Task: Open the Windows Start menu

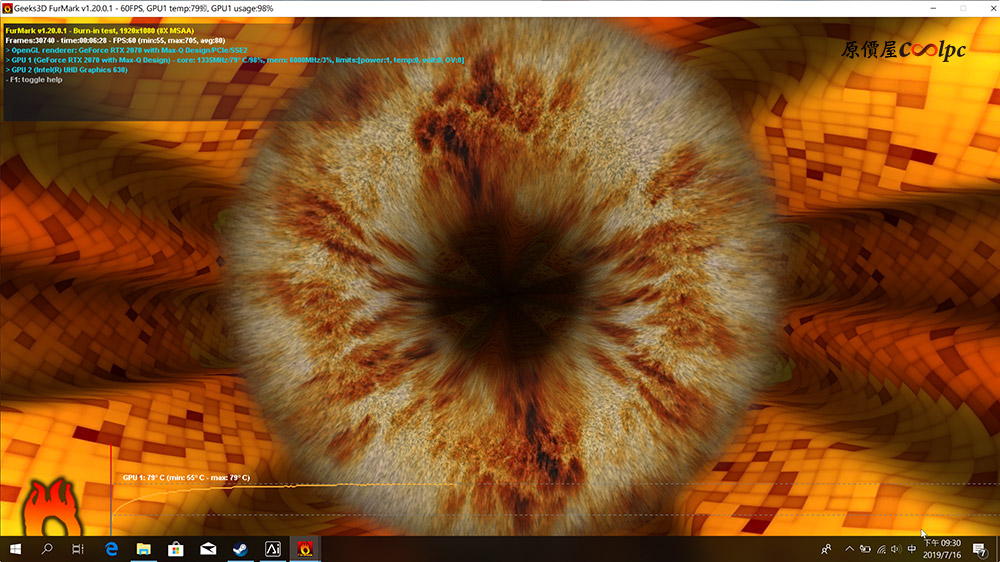Action: 15,549
